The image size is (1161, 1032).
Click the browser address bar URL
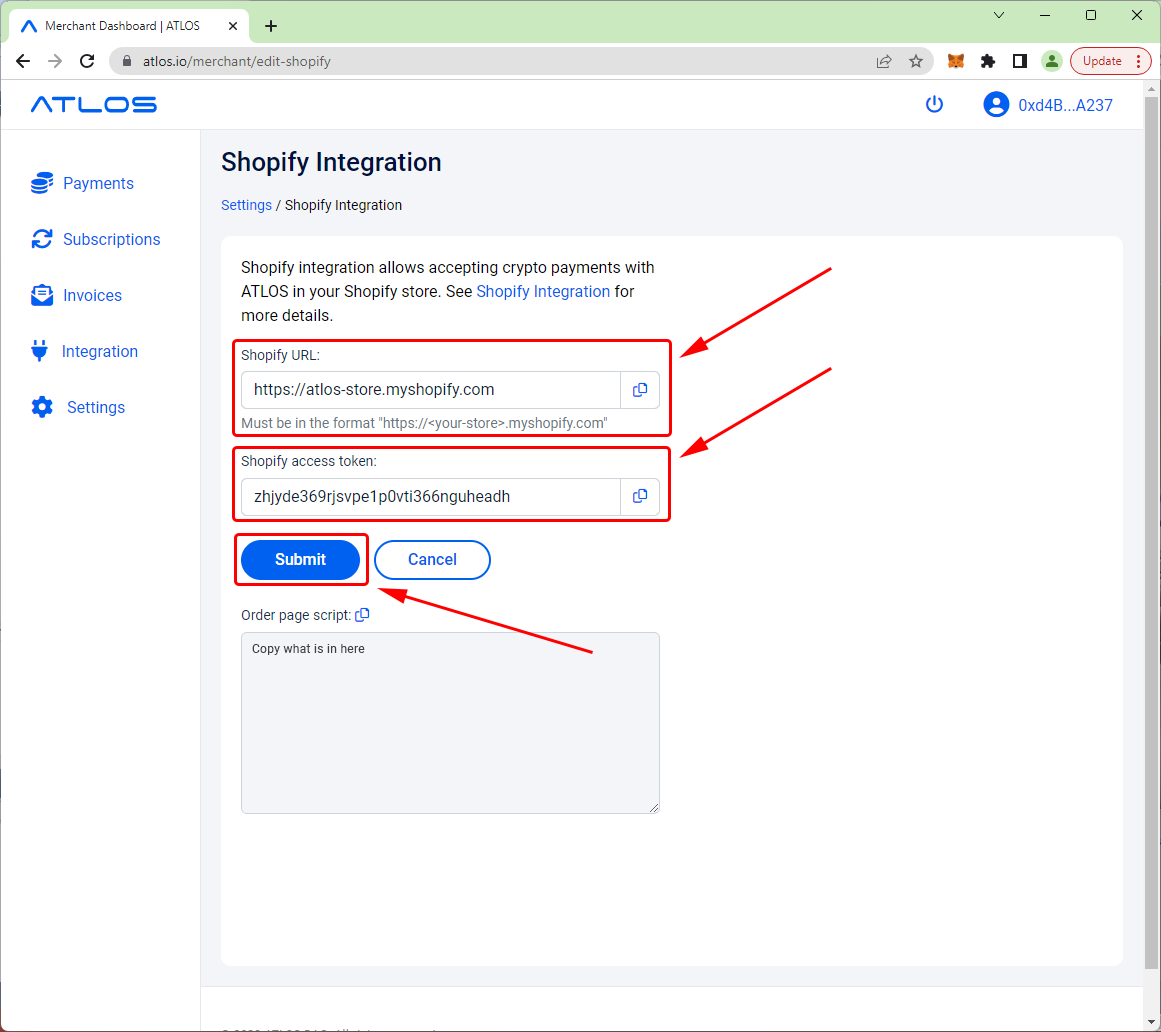[237, 61]
